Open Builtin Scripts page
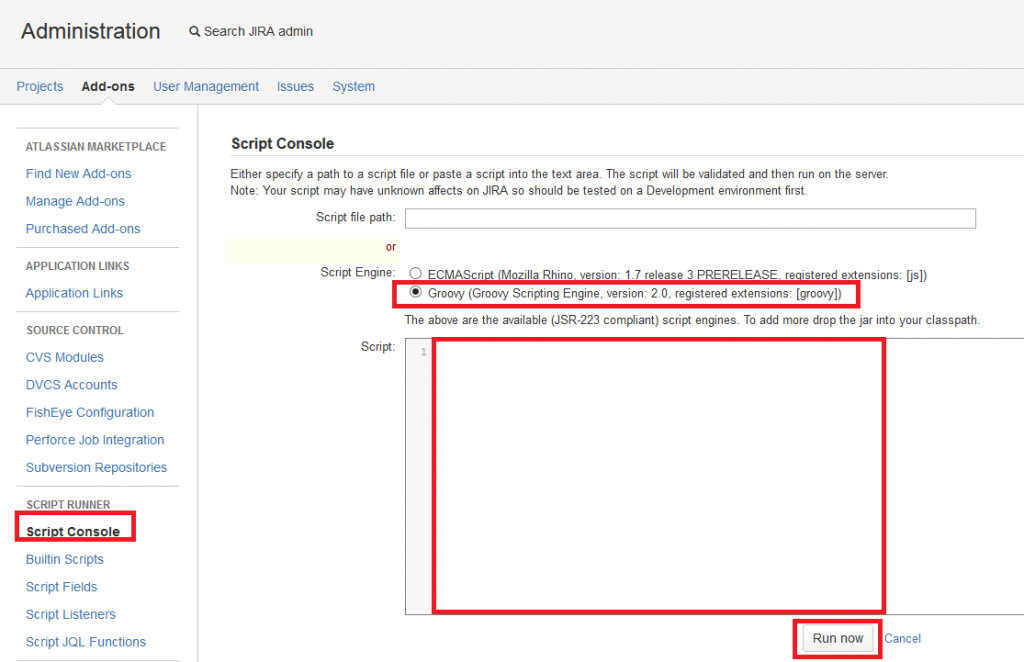 pyautogui.click(x=64, y=559)
